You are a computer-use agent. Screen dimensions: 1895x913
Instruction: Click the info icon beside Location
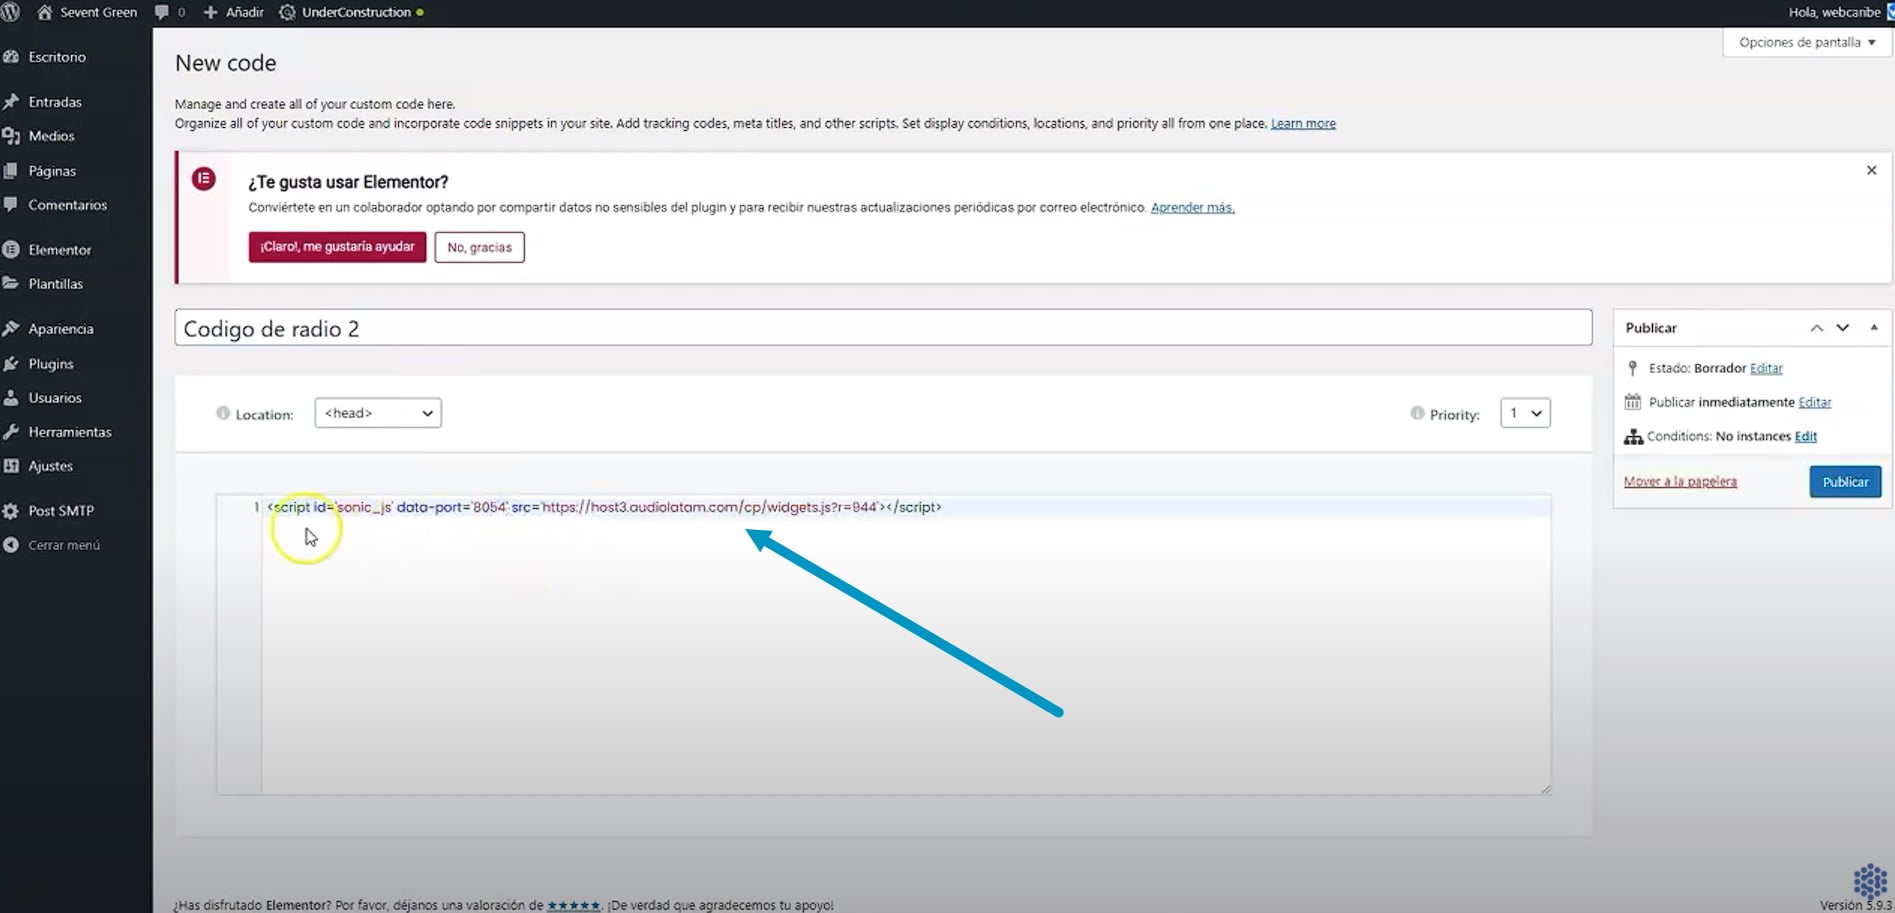[x=223, y=413]
